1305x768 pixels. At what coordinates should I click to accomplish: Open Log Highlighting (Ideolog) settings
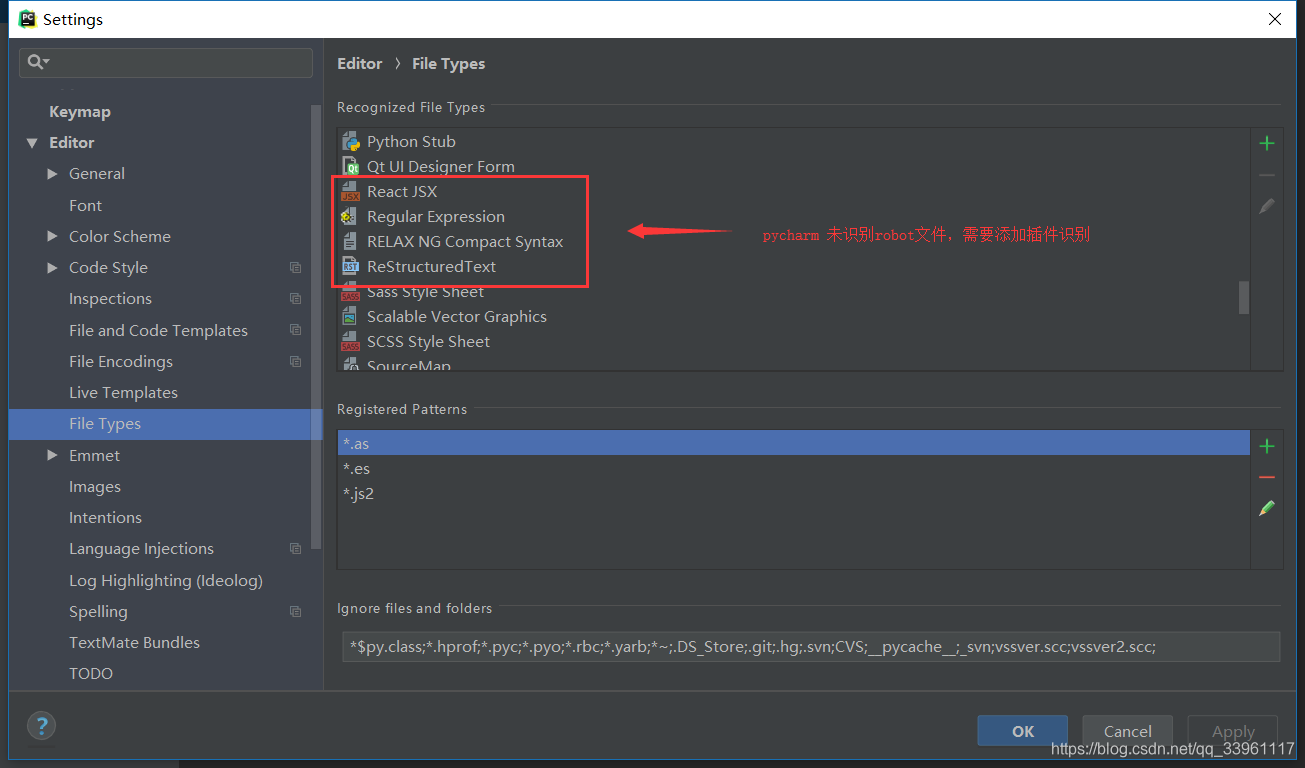165,580
